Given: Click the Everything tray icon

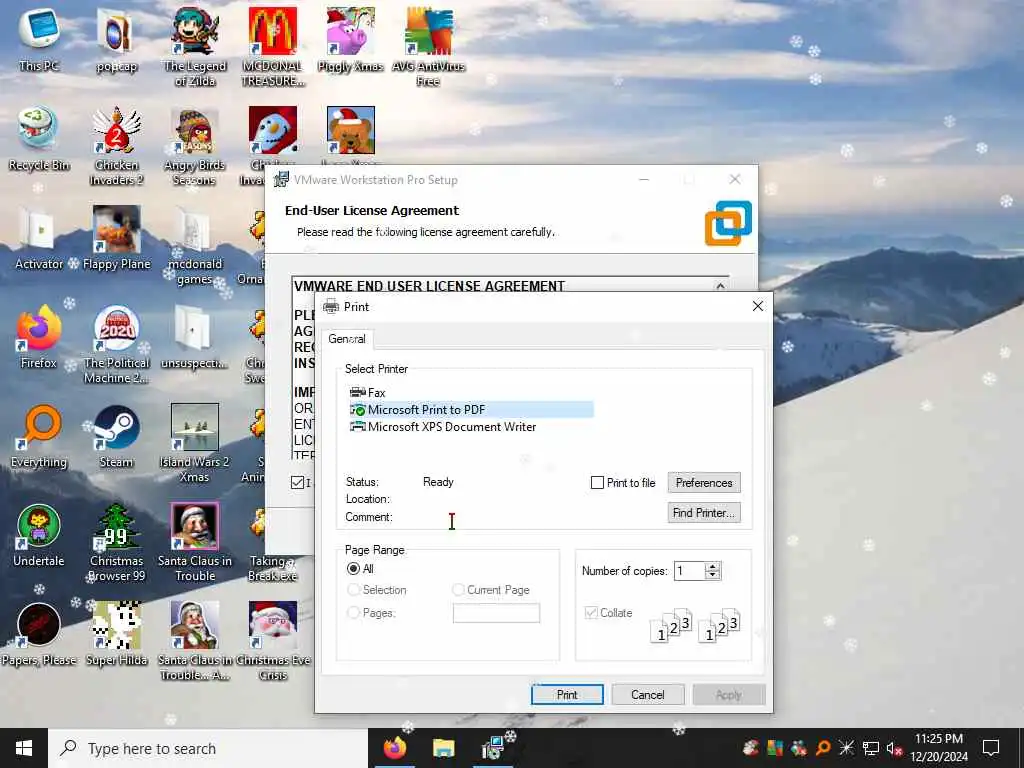Looking at the screenshot, I should point(823,748).
